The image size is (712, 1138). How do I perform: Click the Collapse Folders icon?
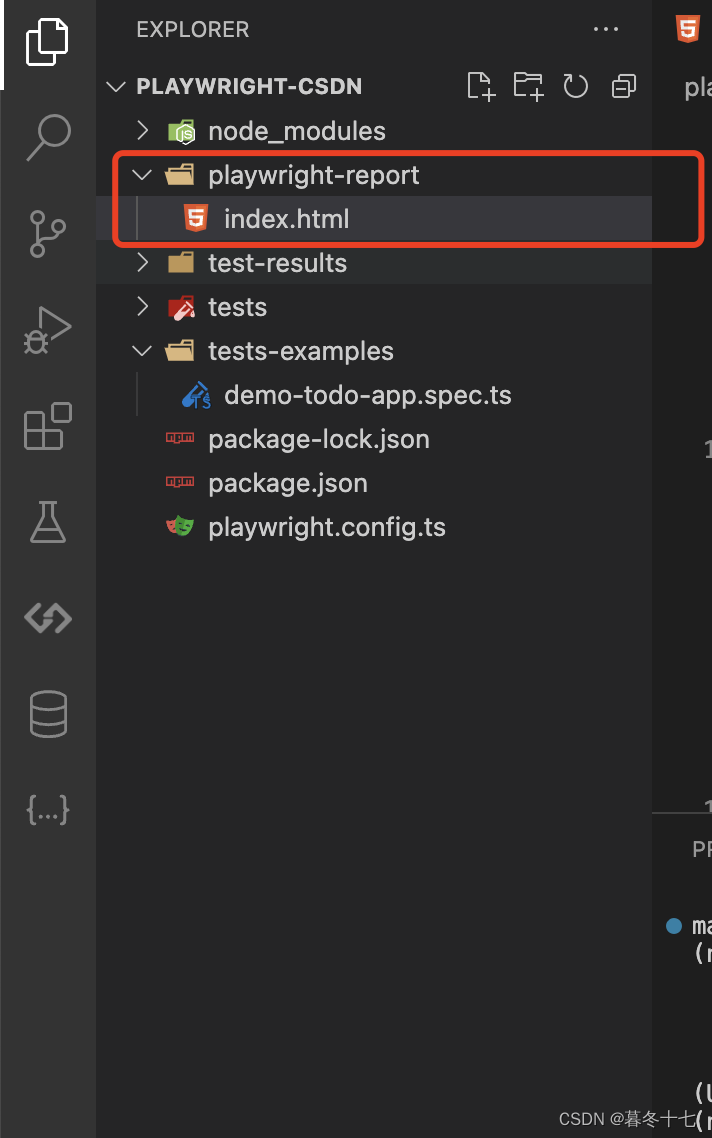click(623, 86)
